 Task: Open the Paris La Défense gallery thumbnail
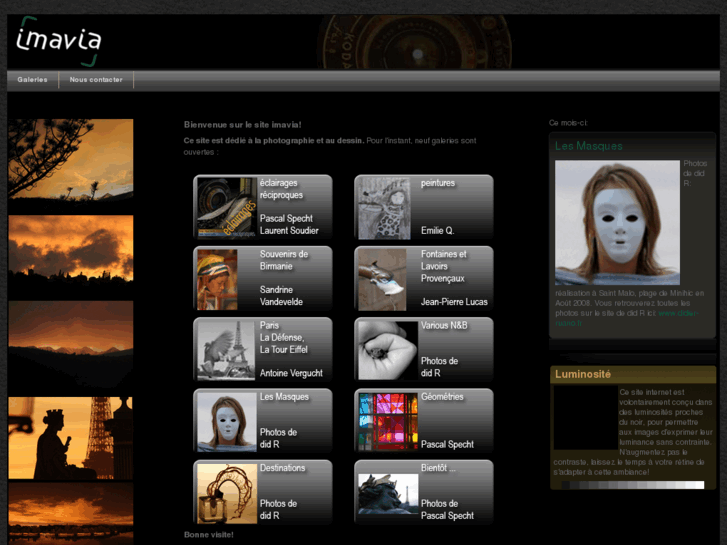pyautogui.click(x=226, y=351)
